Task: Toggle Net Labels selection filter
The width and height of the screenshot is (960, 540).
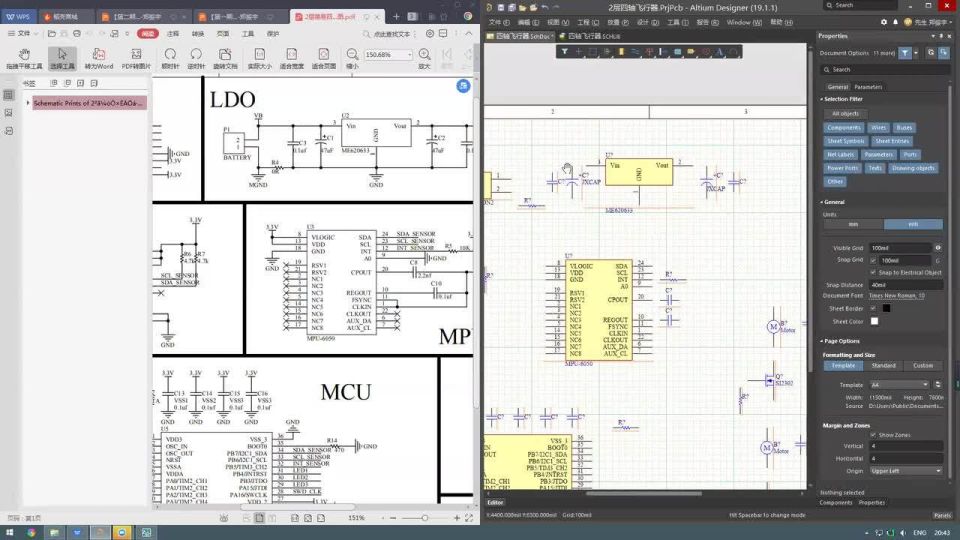Action: (841, 154)
